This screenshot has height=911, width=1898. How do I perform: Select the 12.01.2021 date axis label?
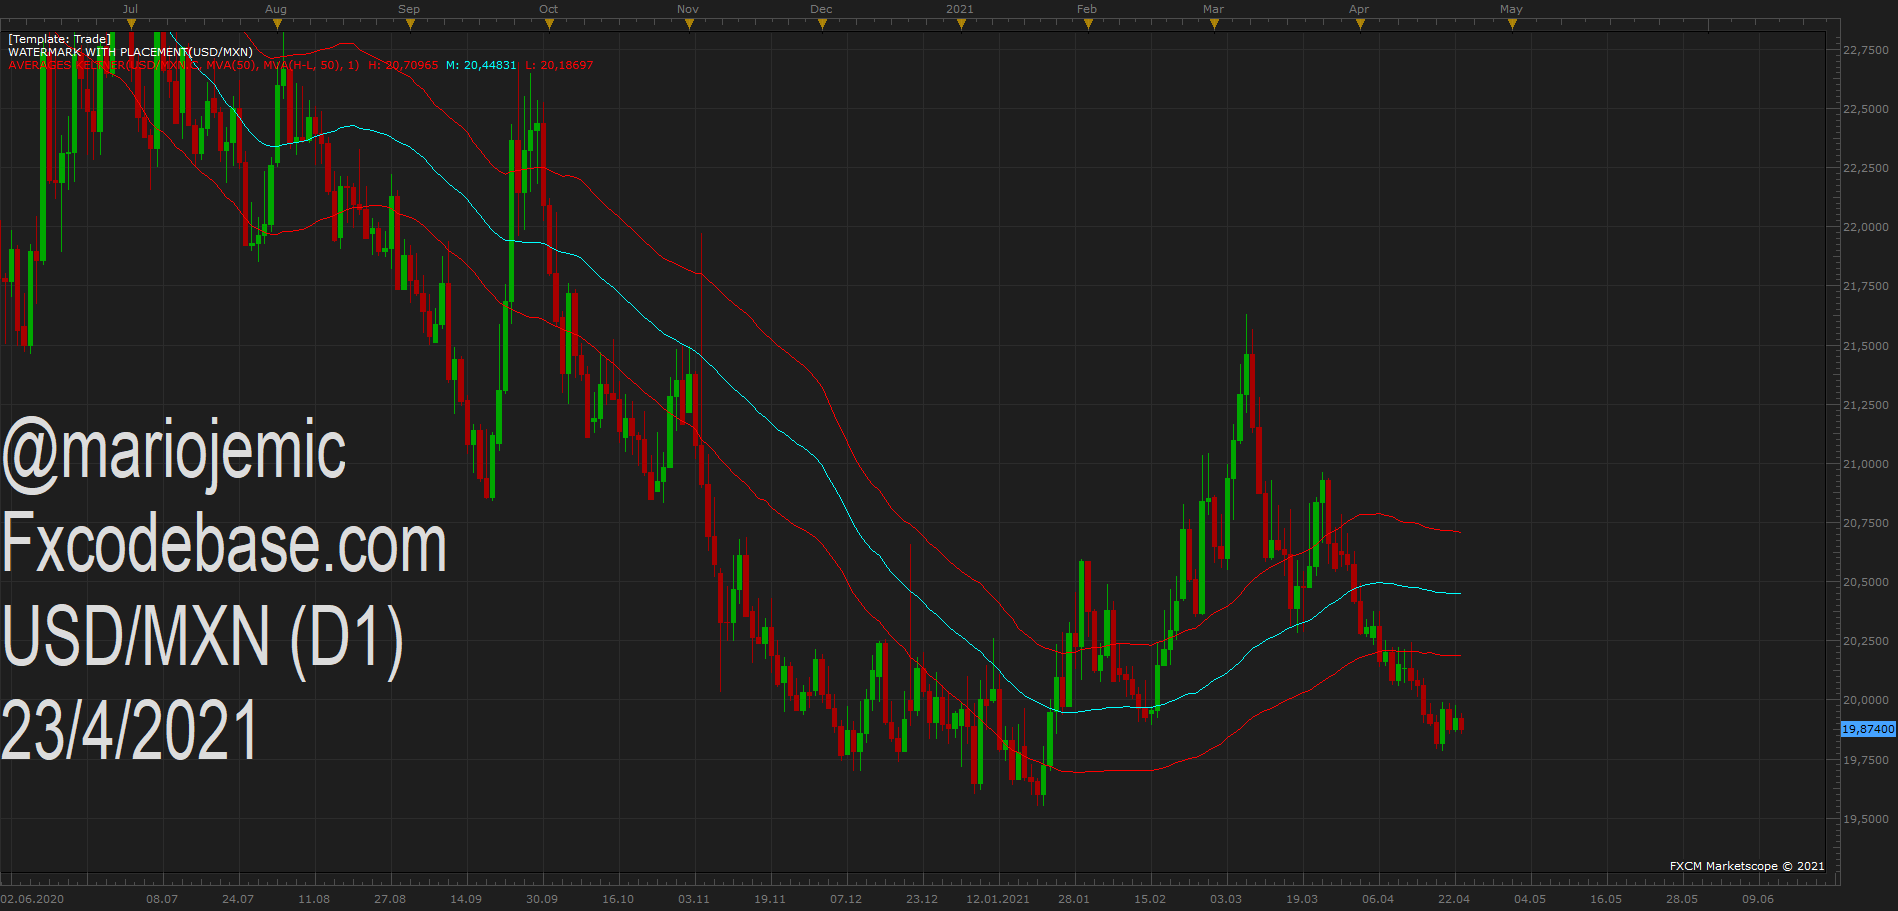998,899
